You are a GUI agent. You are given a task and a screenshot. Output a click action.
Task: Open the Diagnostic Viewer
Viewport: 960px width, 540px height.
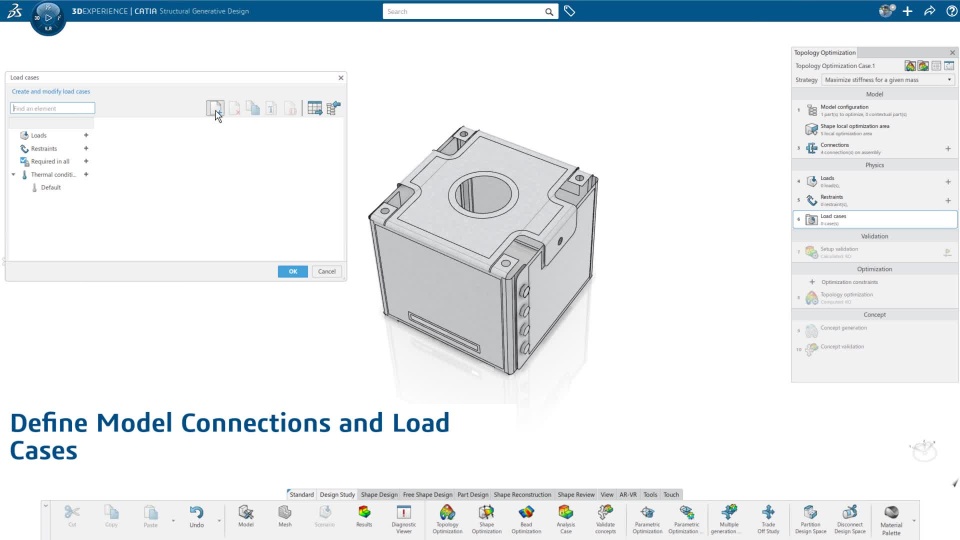[x=403, y=519]
